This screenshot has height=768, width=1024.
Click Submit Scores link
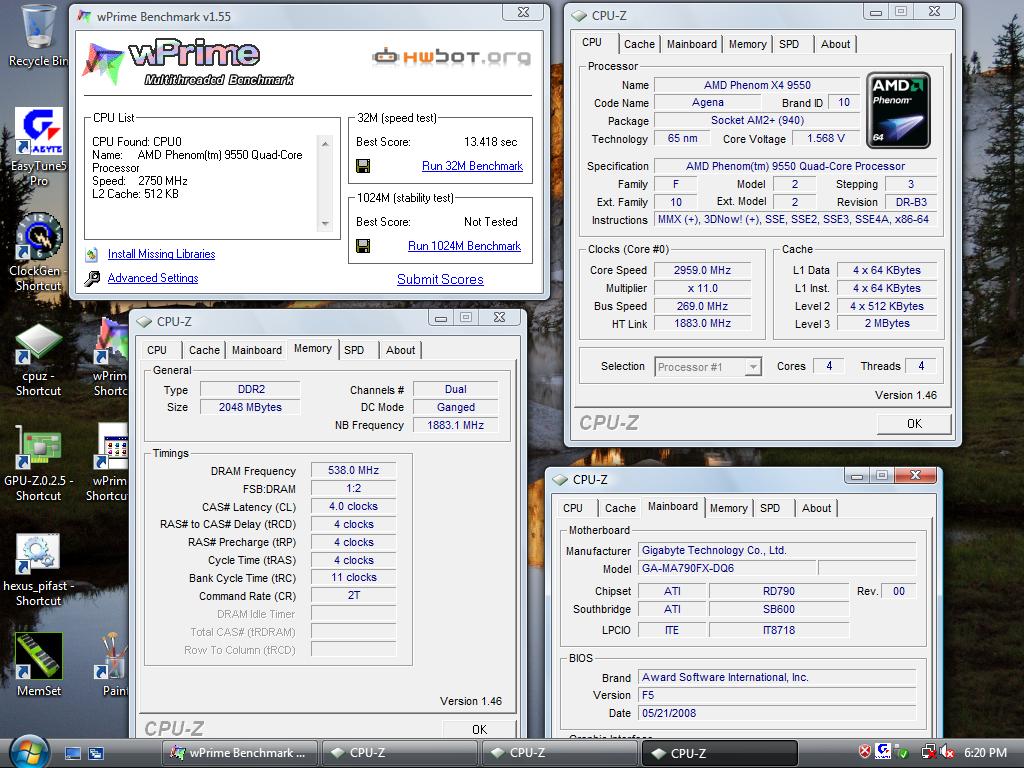[x=440, y=280]
